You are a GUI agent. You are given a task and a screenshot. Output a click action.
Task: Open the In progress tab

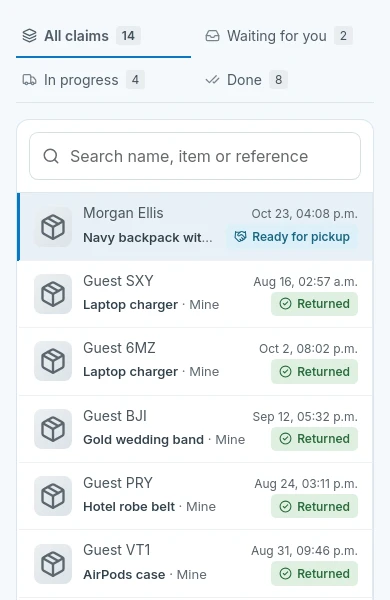[83, 80]
